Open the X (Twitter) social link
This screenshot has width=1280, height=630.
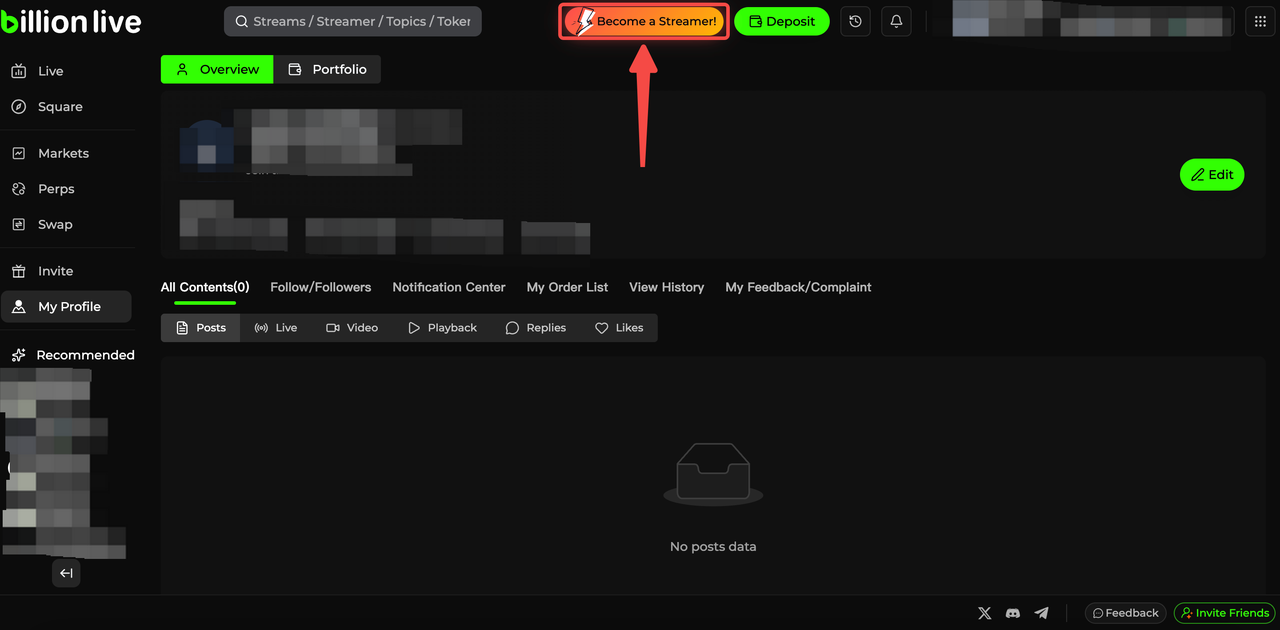coord(984,613)
